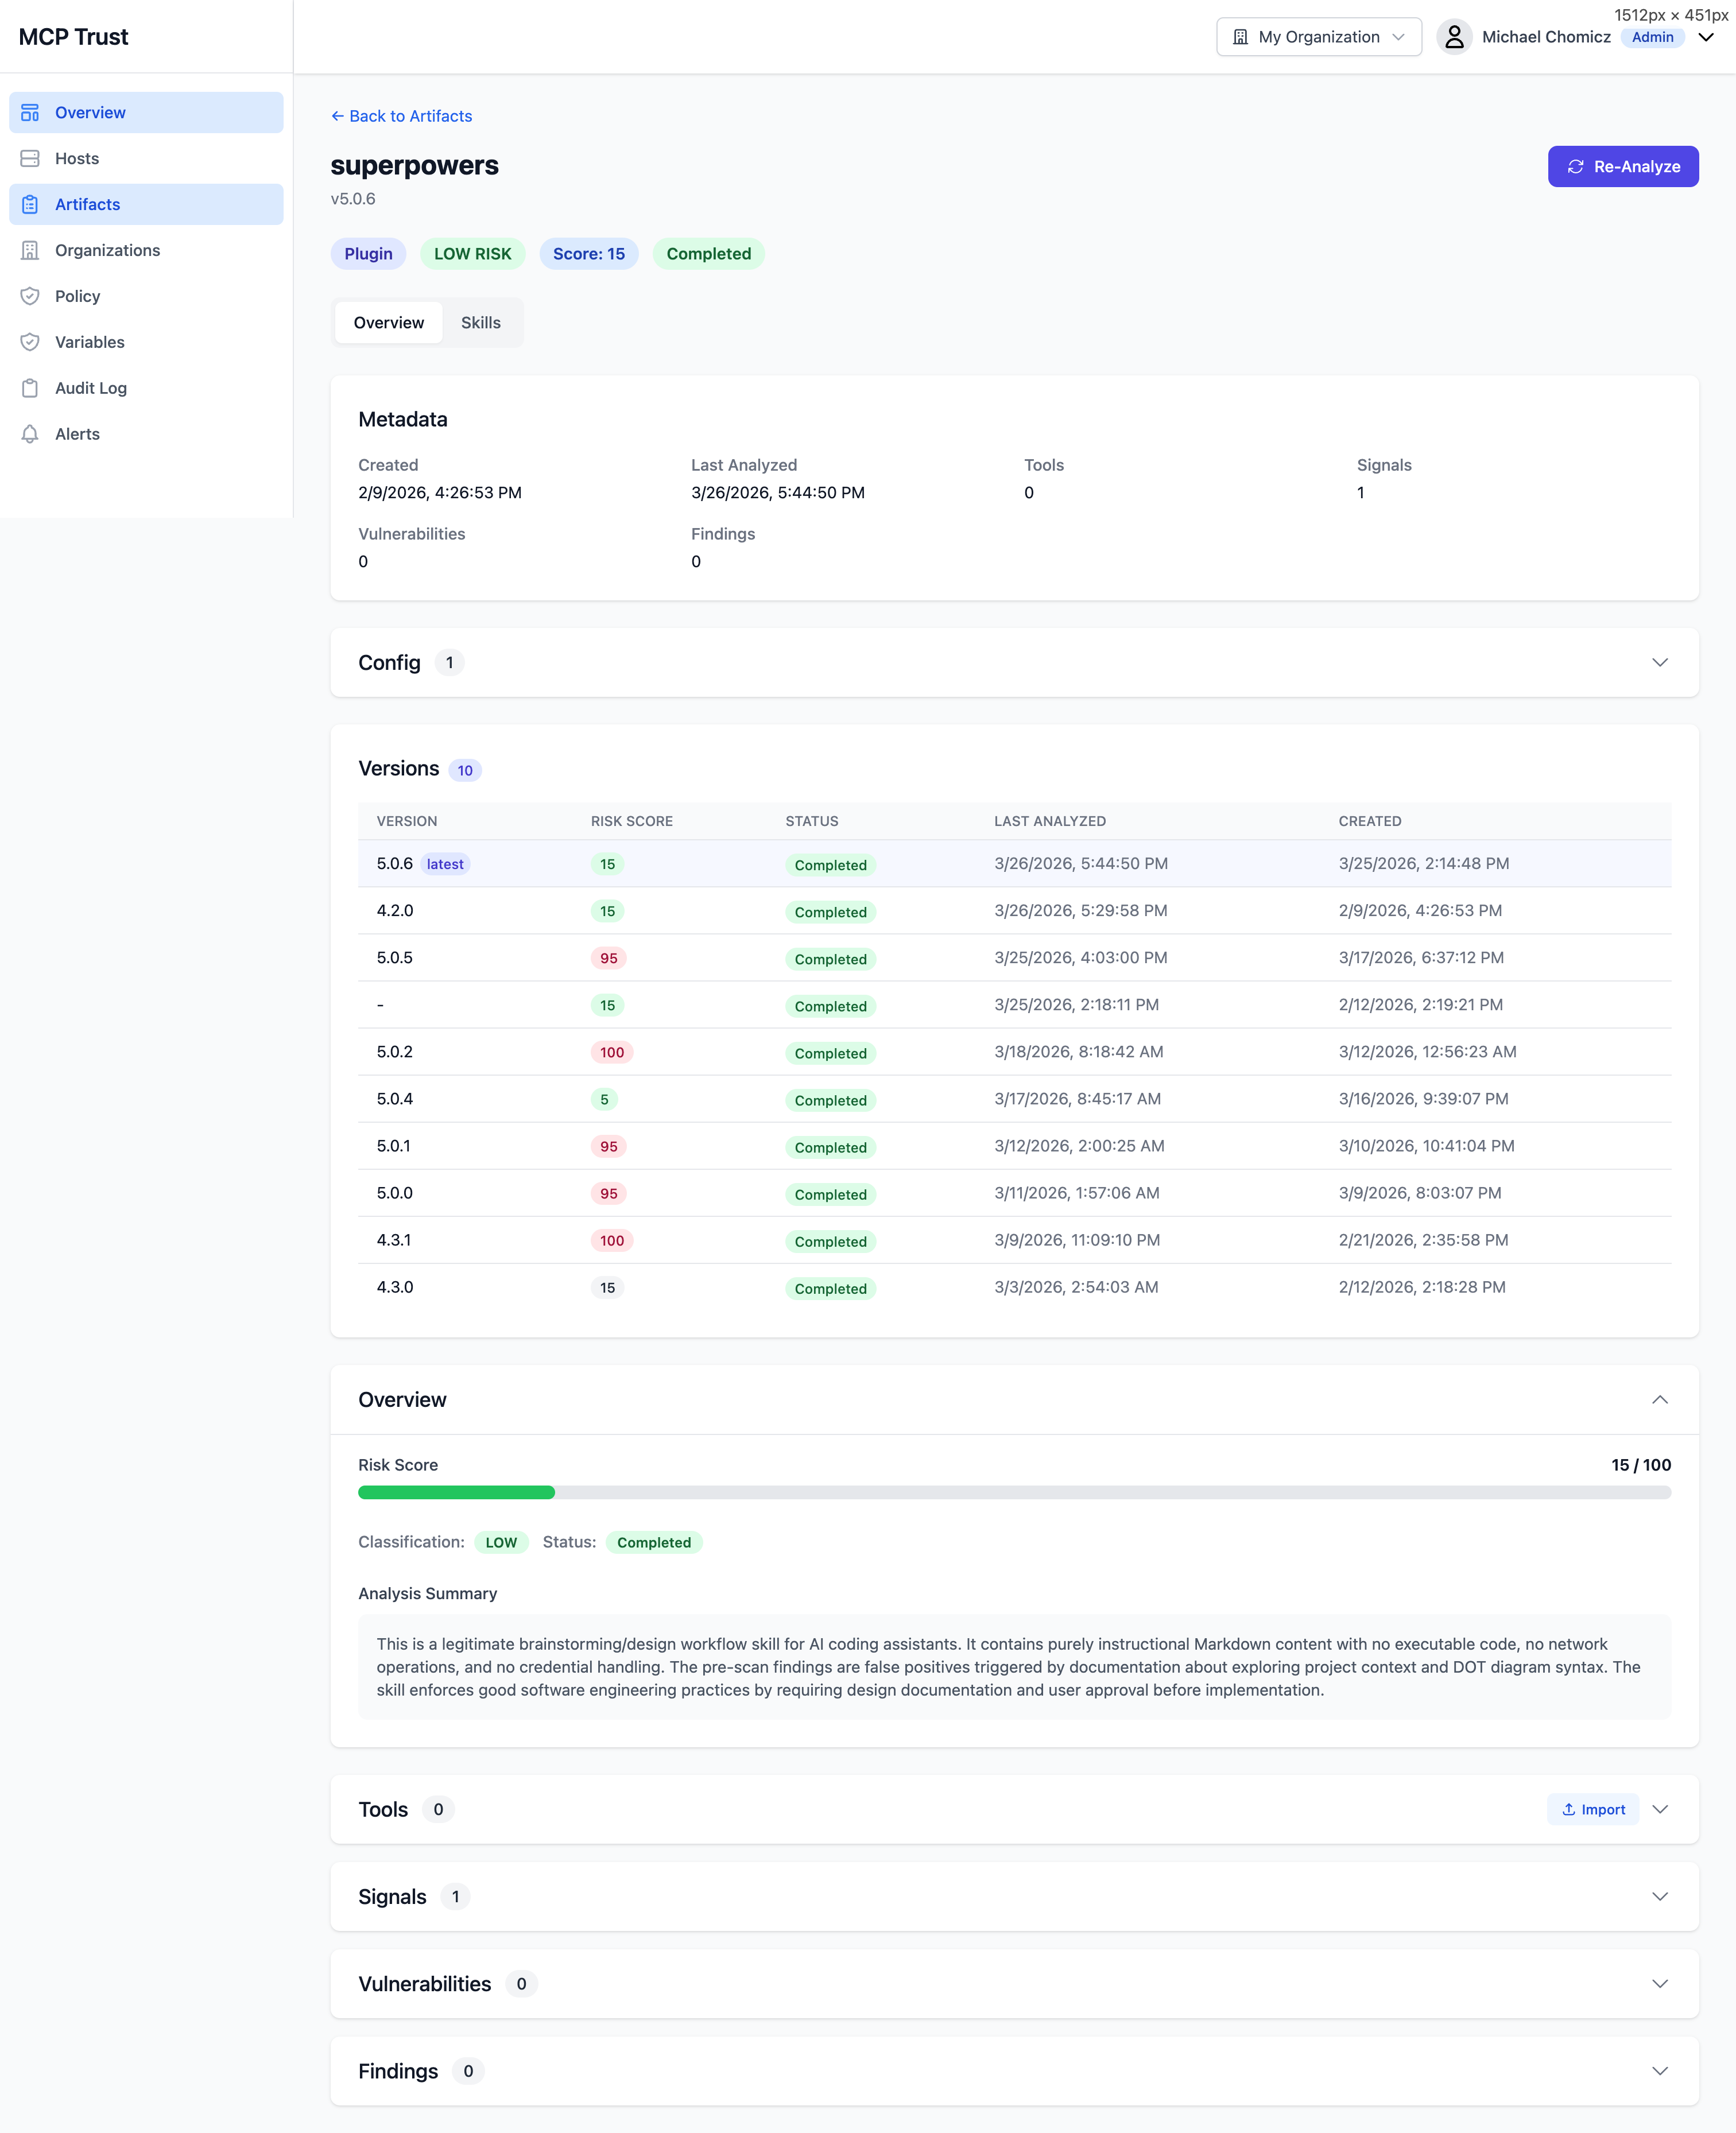Click the user avatar icon in header
The height and width of the screenshot is (2133, 1736).
point(1456,37)
